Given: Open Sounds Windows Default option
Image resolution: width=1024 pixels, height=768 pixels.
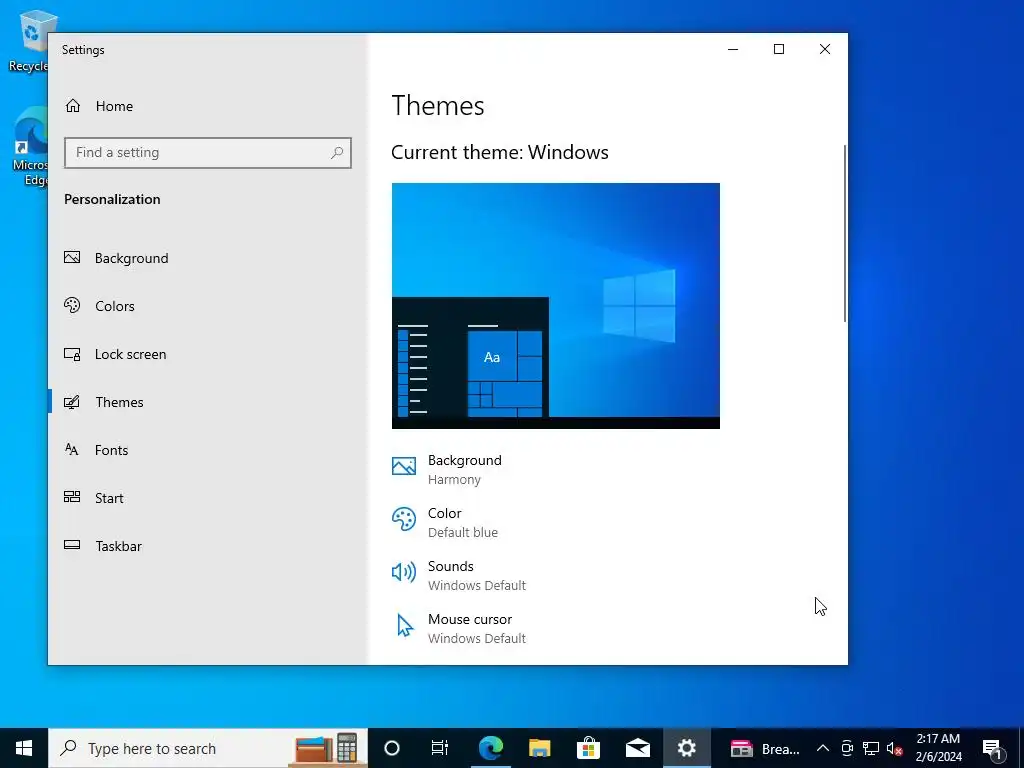Looking at the screenshot, I should [x=458, y=575].
